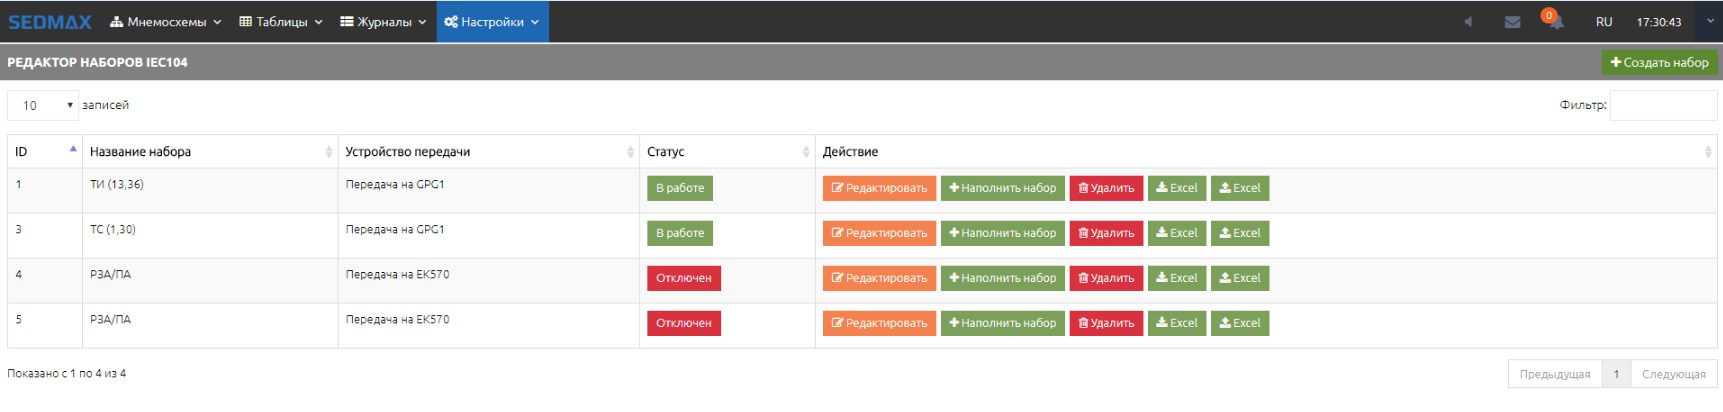Click the Показано с 1 по 4 из 4 text
1723x412 pixels.
(x=67, y=373)
